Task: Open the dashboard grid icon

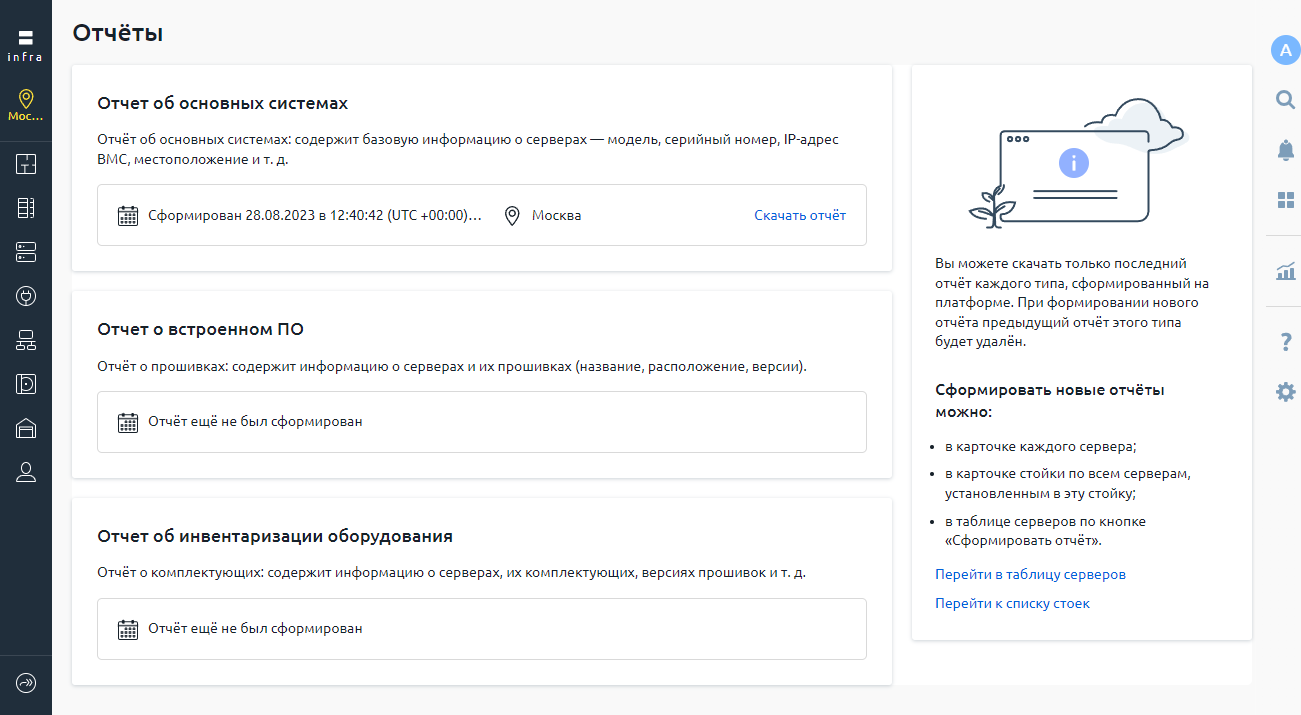Action: point(1285,200)
